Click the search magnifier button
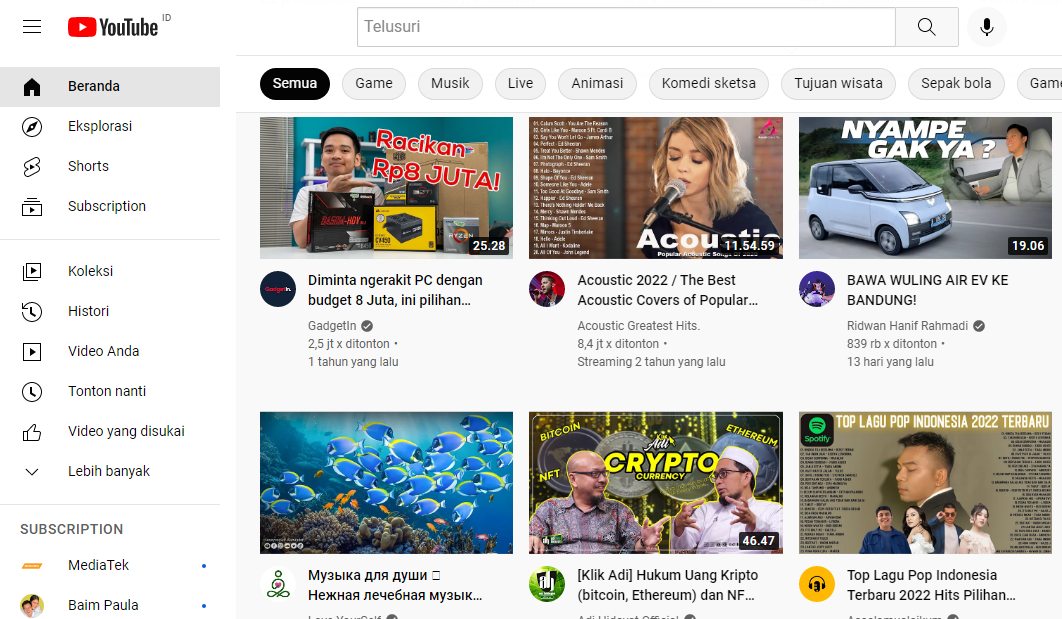Image resolution: width=1062 pixels, height=619 pixels. [927, 27]
